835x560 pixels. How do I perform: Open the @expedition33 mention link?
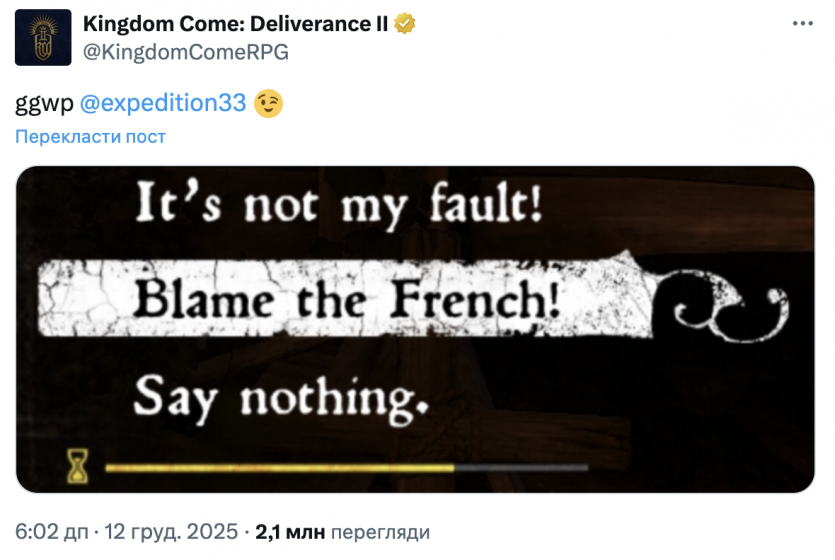[162, 102]
